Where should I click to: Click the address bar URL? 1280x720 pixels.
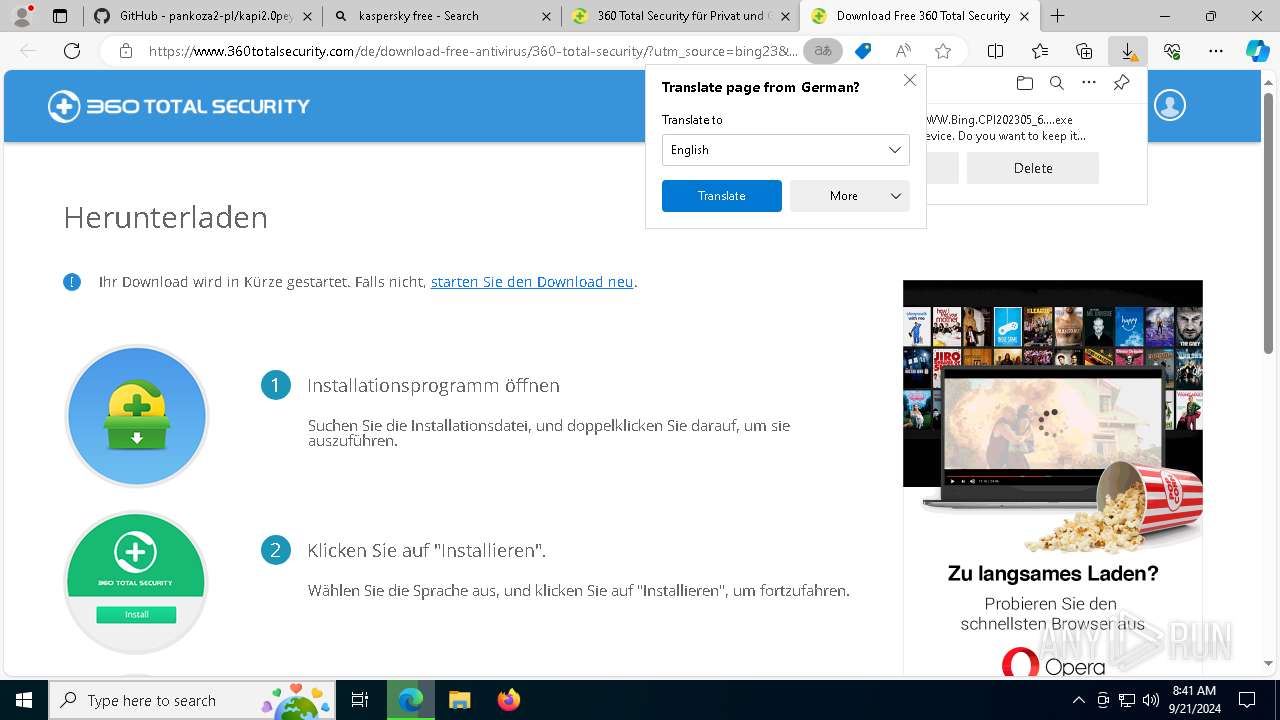tap(473, 51)
